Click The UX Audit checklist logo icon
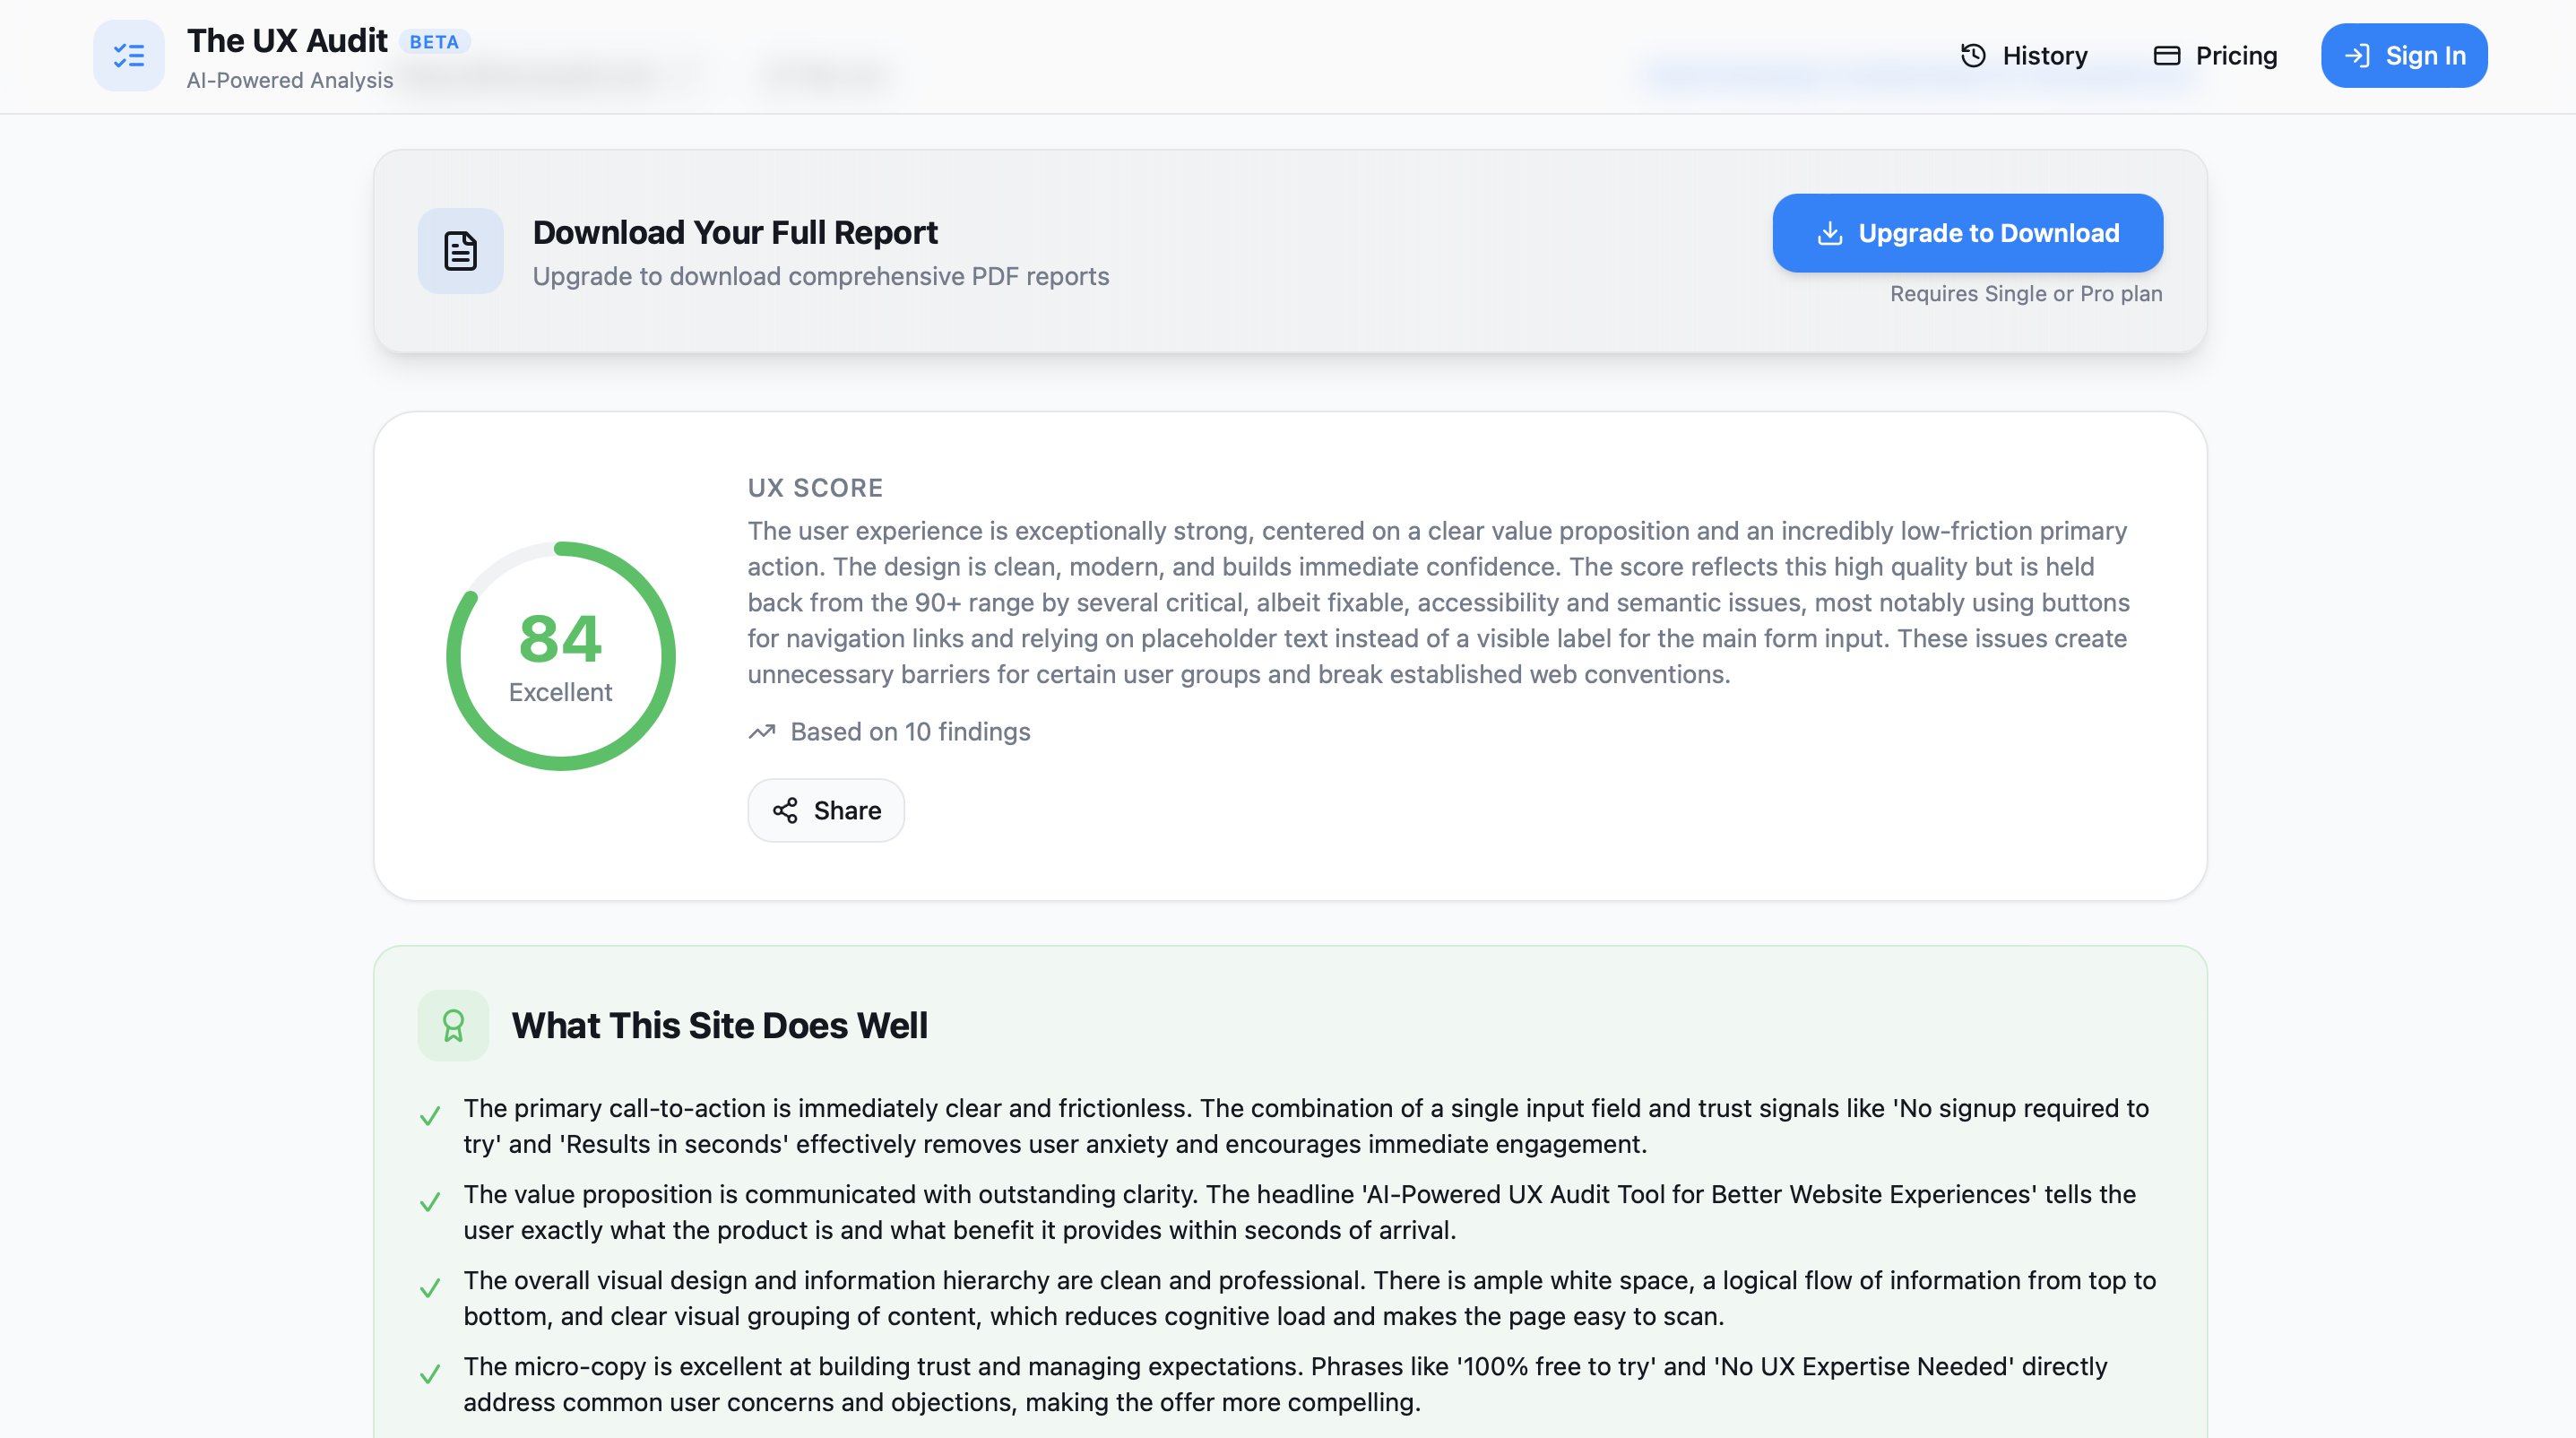The width and height of the screenshot is (2576, 1438). click(128, 55)
